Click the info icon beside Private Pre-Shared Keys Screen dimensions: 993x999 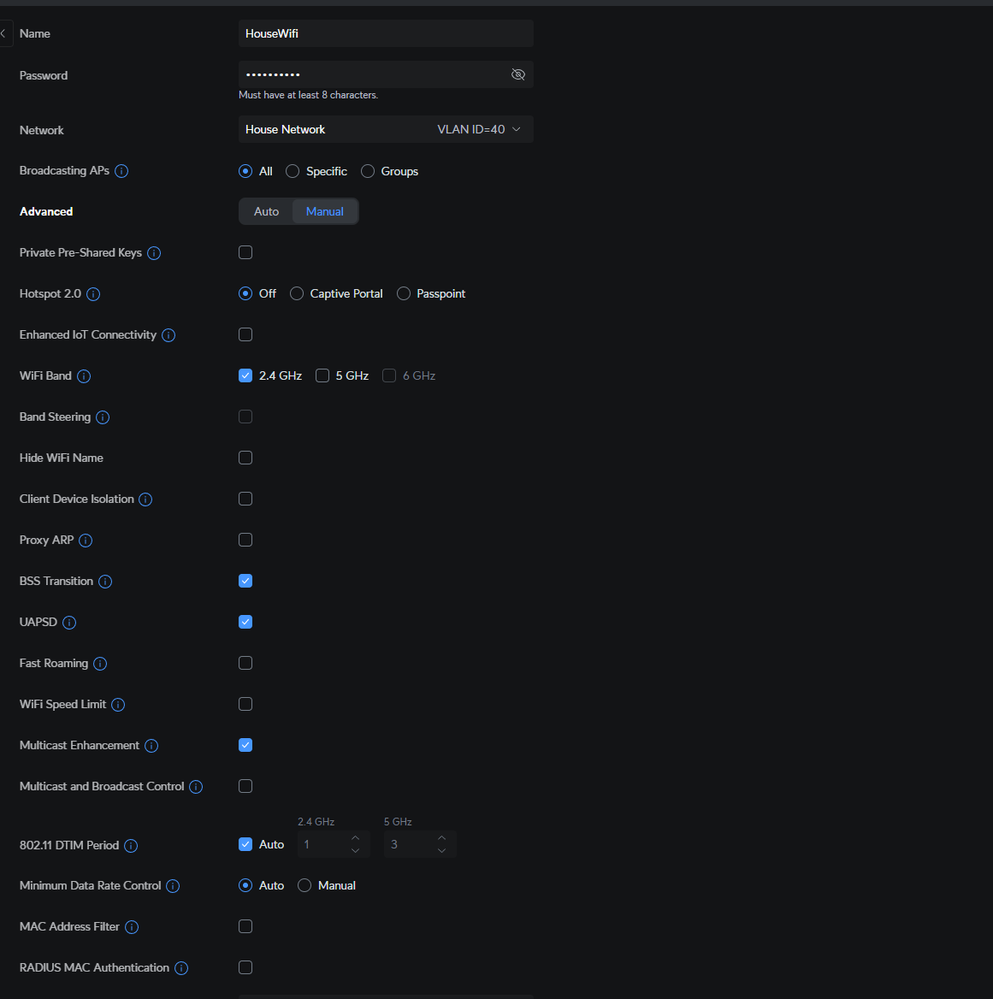pos(154,253)
